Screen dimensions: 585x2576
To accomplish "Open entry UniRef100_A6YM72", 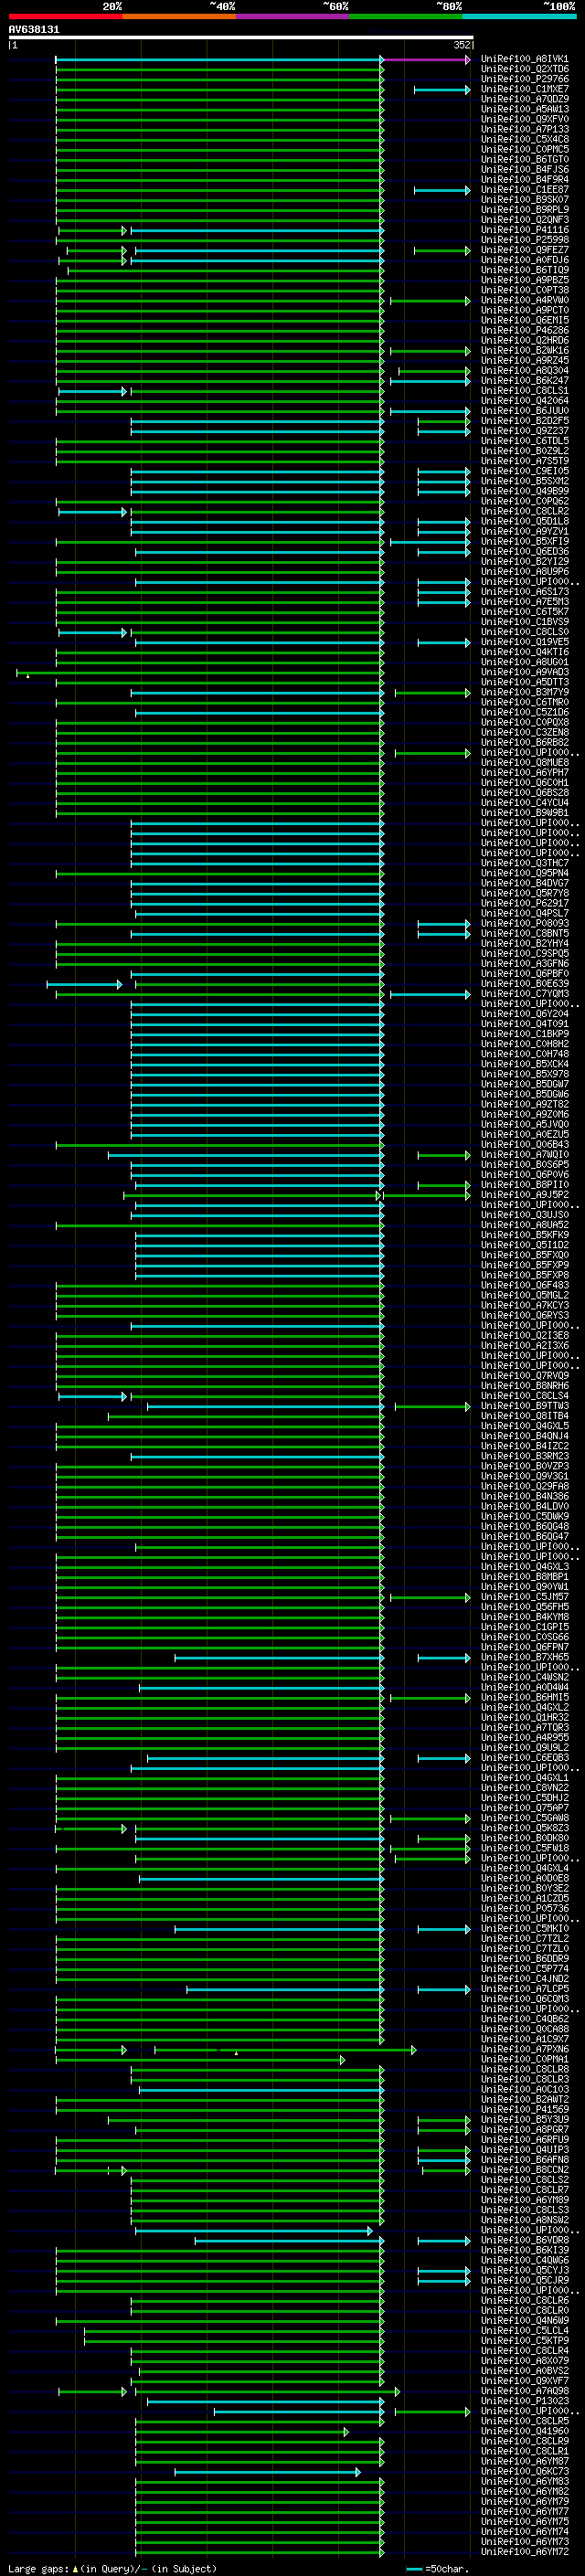I will coord(525,2553).
